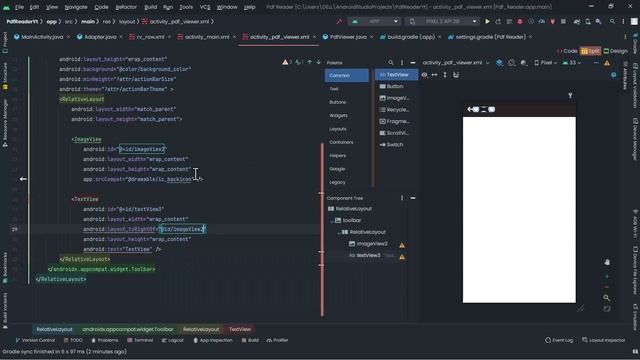This screenshot has height=360, width=640.
Task: Open the Refactor menu
Action: coord(126,7)
